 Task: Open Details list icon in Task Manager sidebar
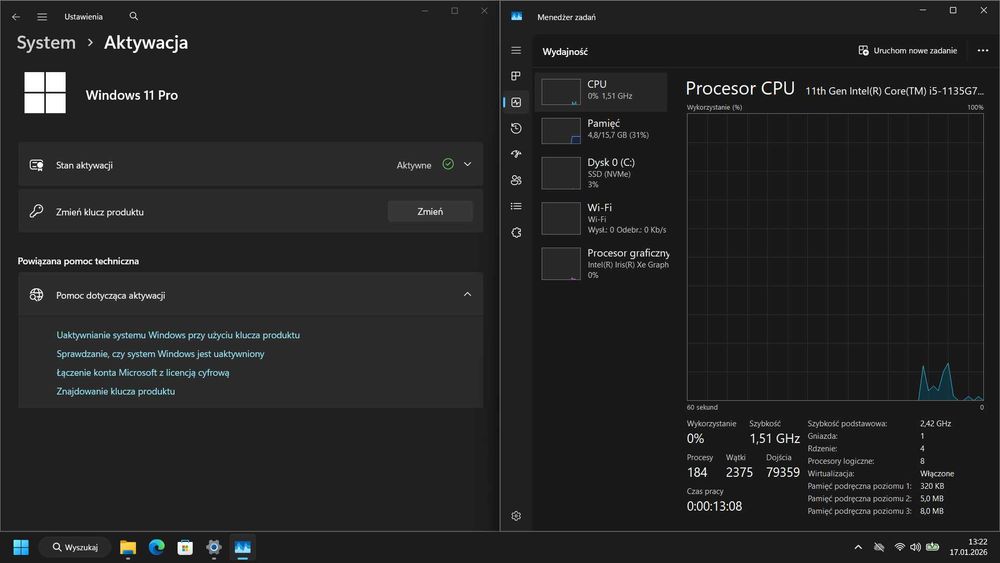pos(516,207)
